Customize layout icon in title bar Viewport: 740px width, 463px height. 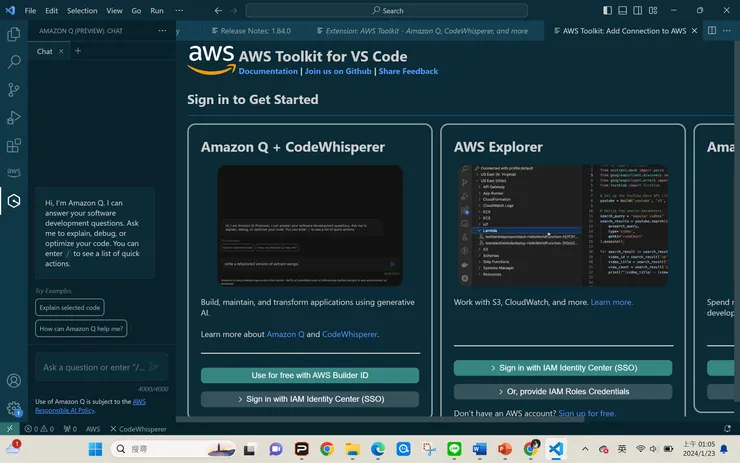[653, 10]
